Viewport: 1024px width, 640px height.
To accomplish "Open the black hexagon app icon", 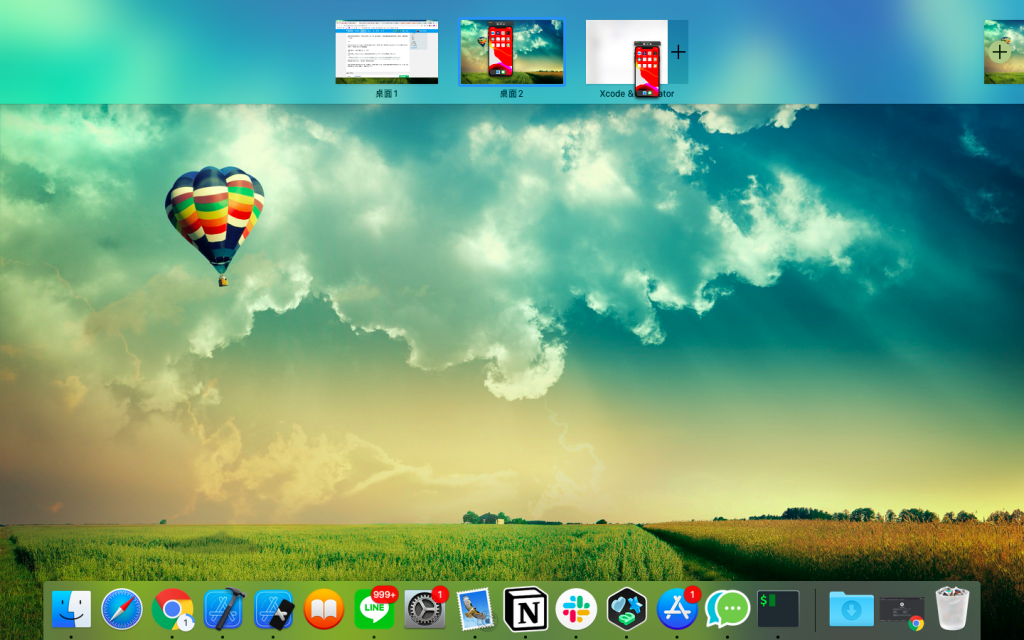I will (x=626, y=609).
